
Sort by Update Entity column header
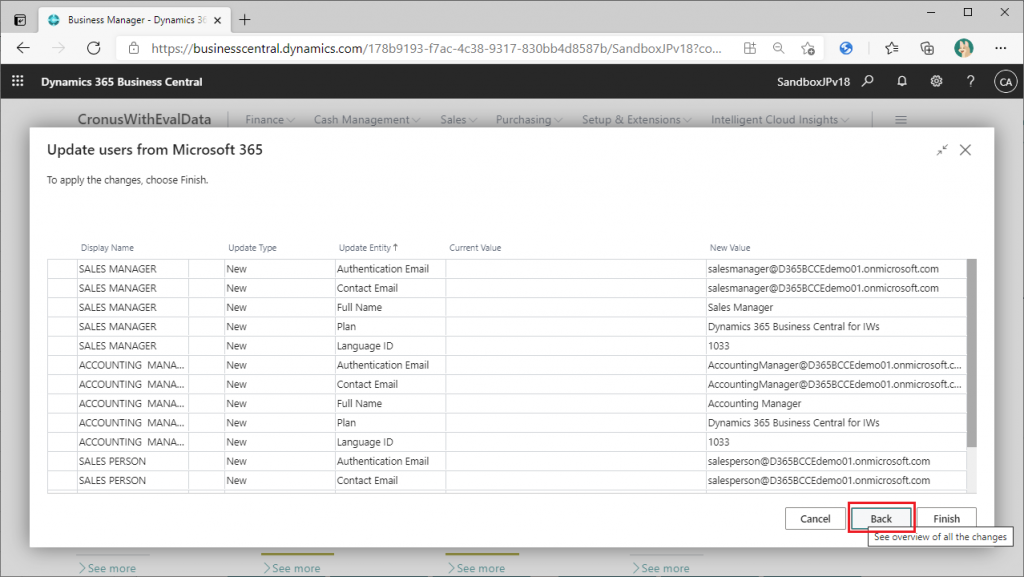[x=368, y=248]
